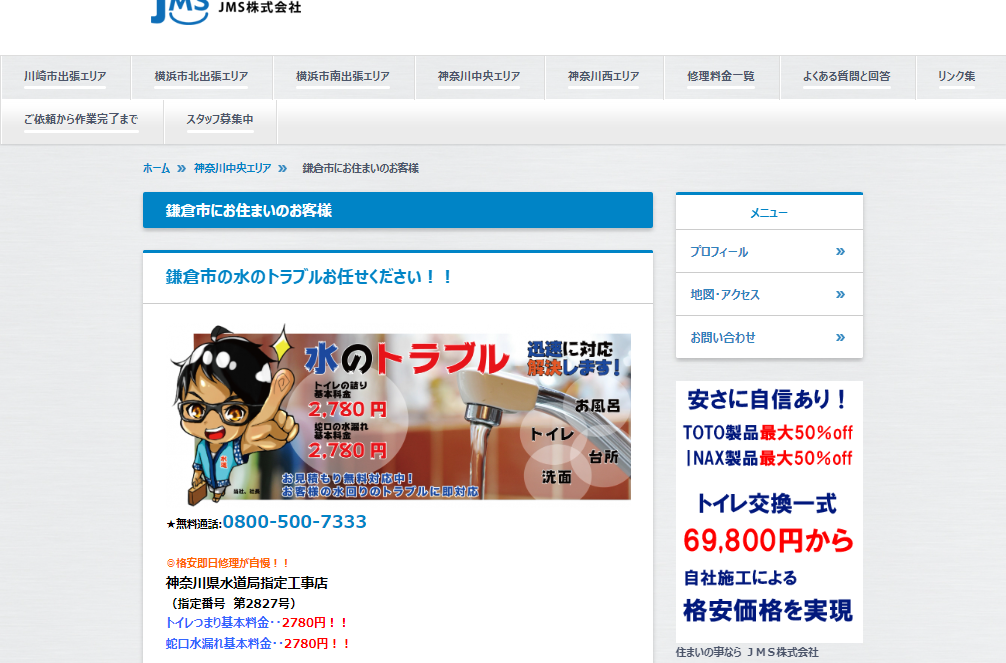Click the arrow icon beside プロフィール

[x=840, y=251]
